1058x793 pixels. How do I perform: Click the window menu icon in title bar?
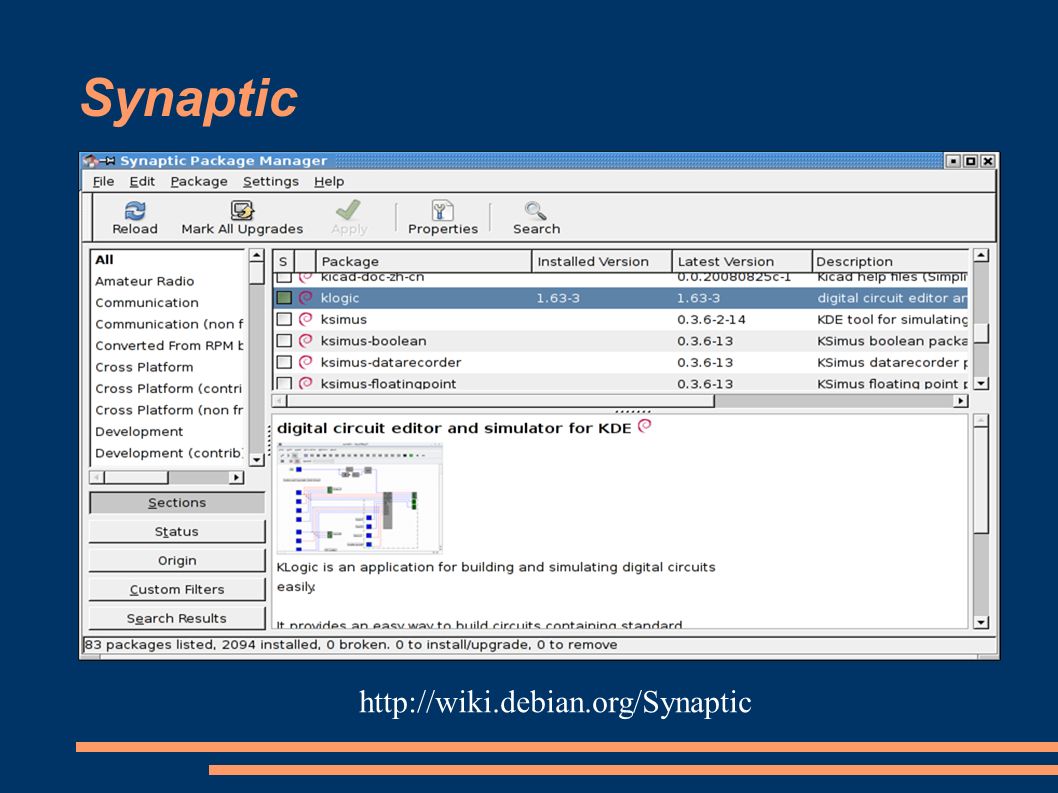tap(91, 161)
